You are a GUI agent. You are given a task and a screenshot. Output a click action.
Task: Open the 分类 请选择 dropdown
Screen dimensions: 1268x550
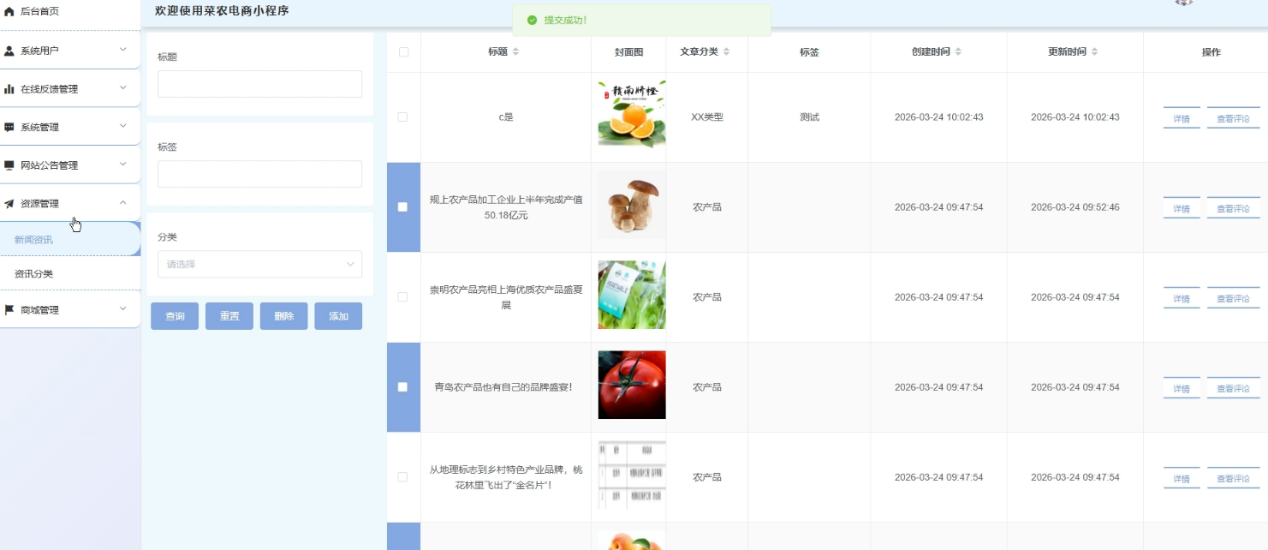coord(260,264)
